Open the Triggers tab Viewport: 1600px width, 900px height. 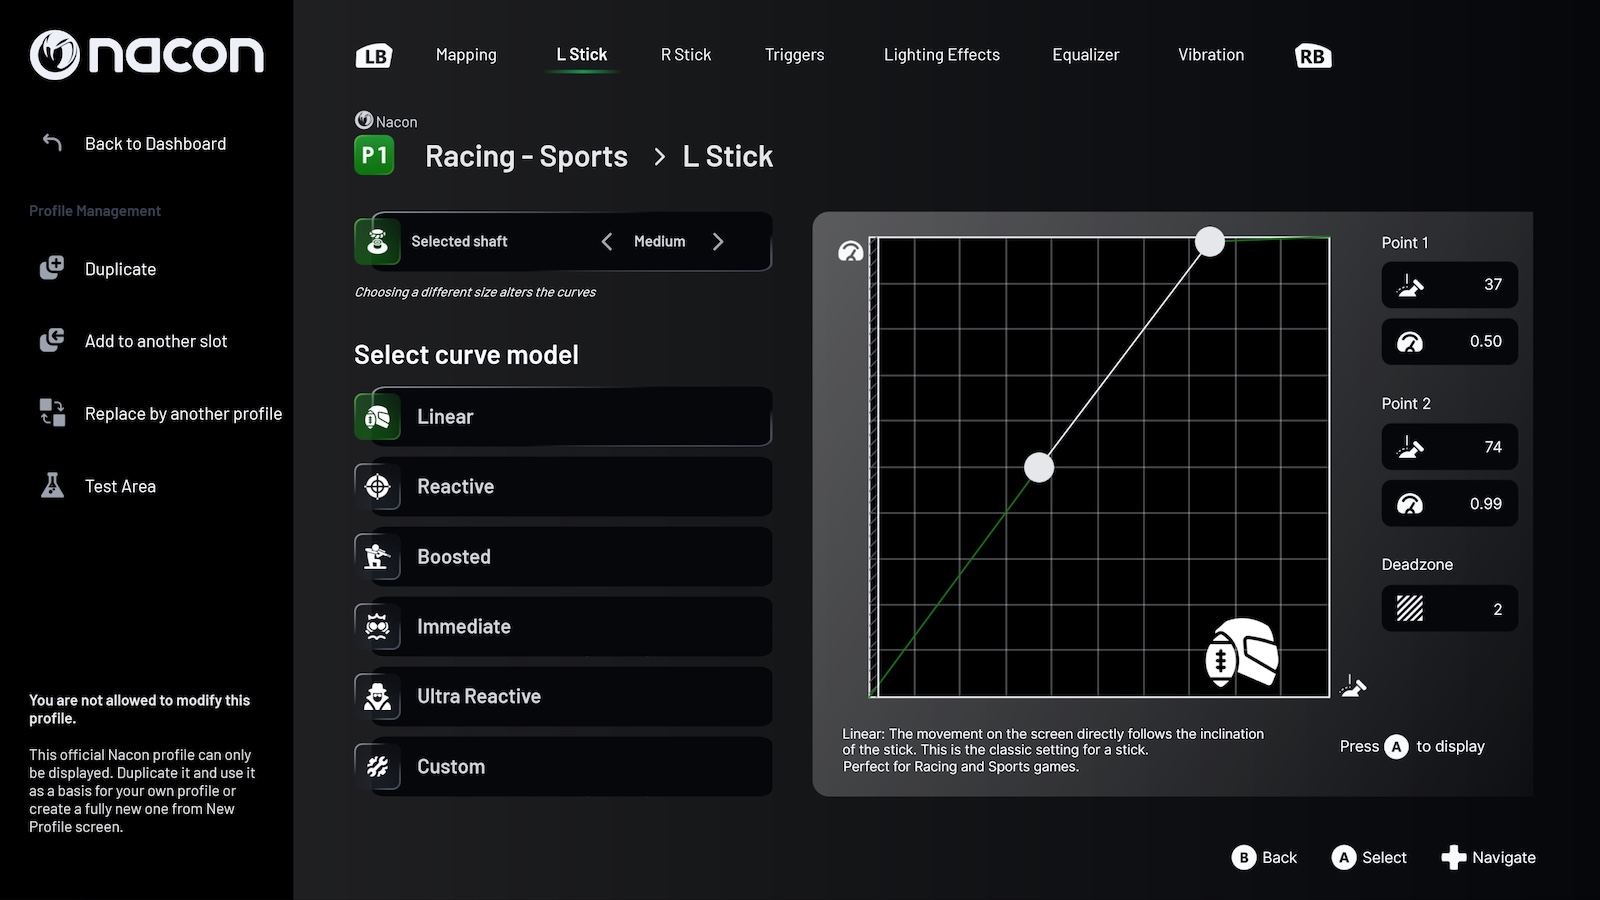pos(795,55)
